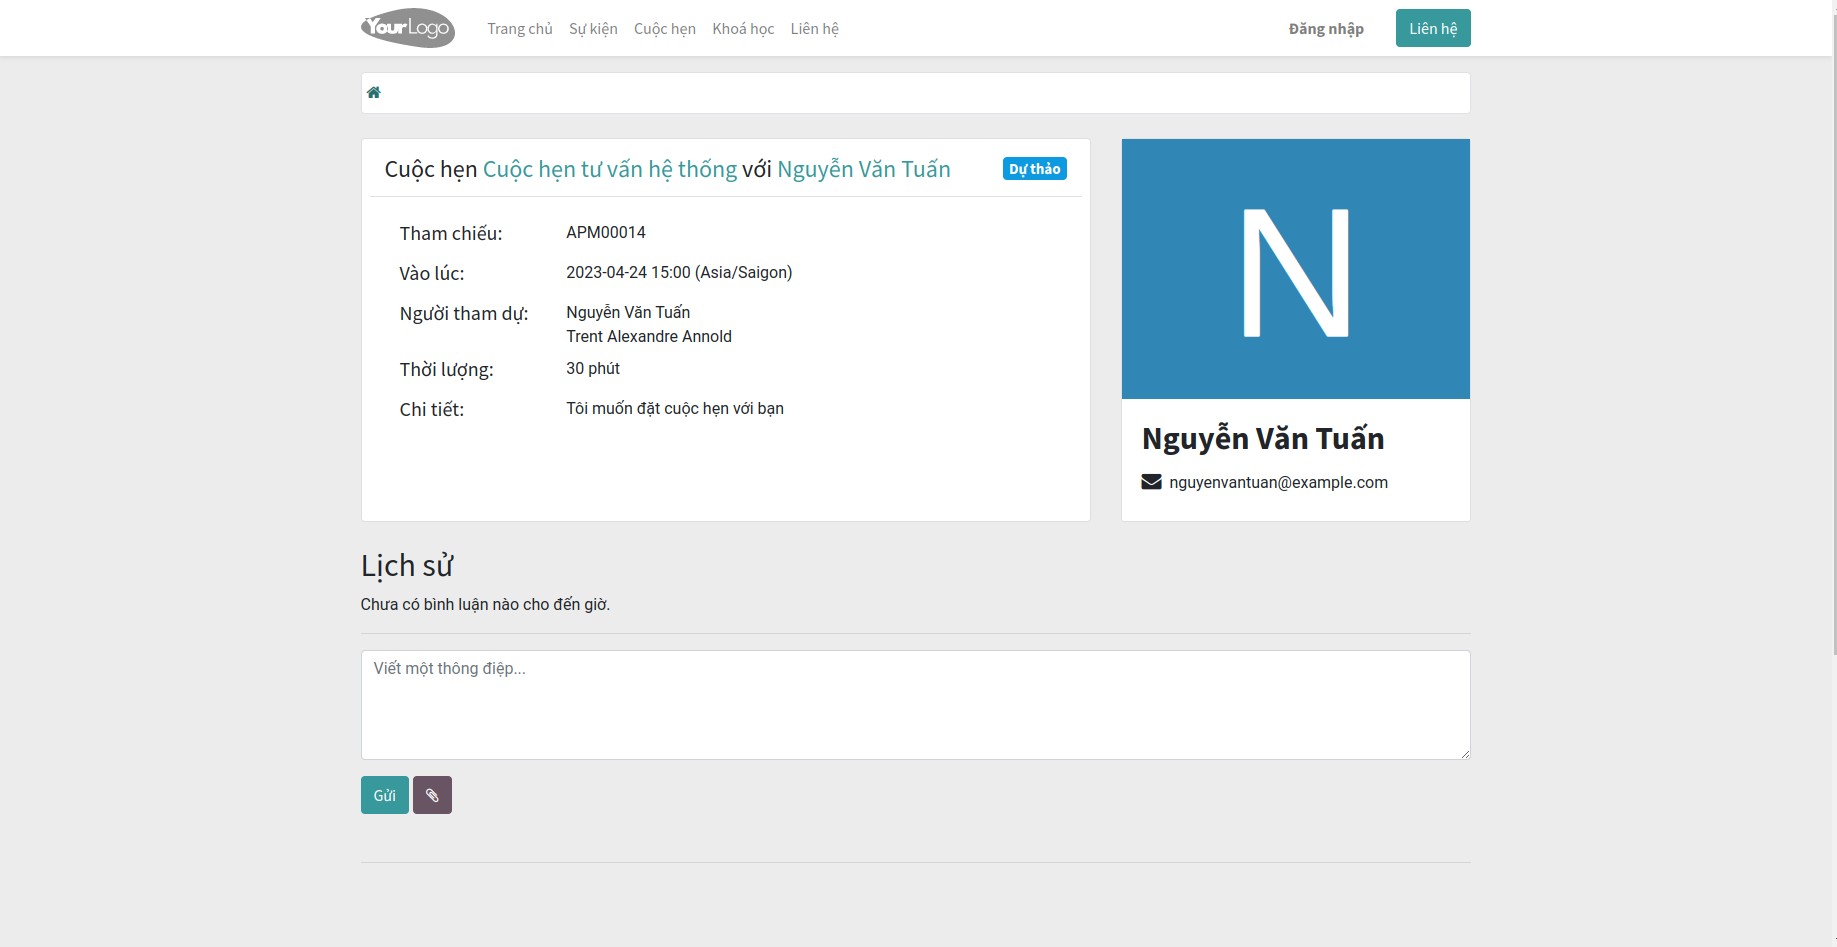Viewport: 1837px width, 947px height.
Task: Open the Nguyễn Văn Tuấn profile link
Action: tap(864, 169)
